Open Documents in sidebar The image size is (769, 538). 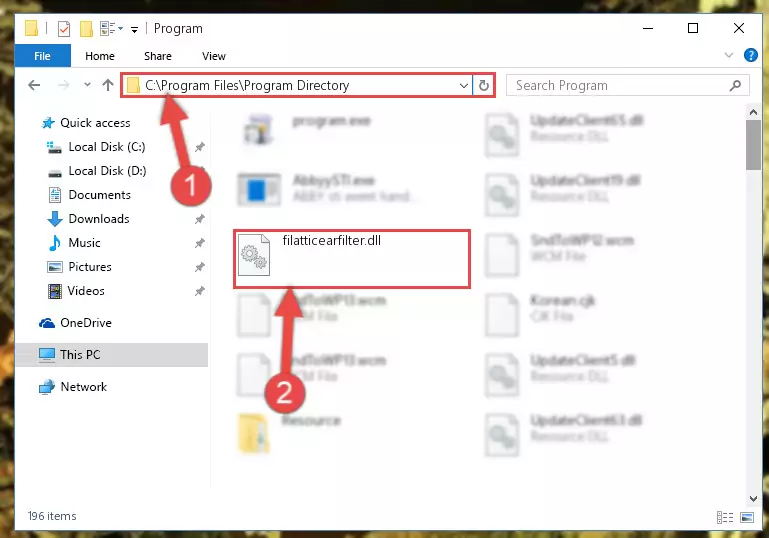(100, 195)
